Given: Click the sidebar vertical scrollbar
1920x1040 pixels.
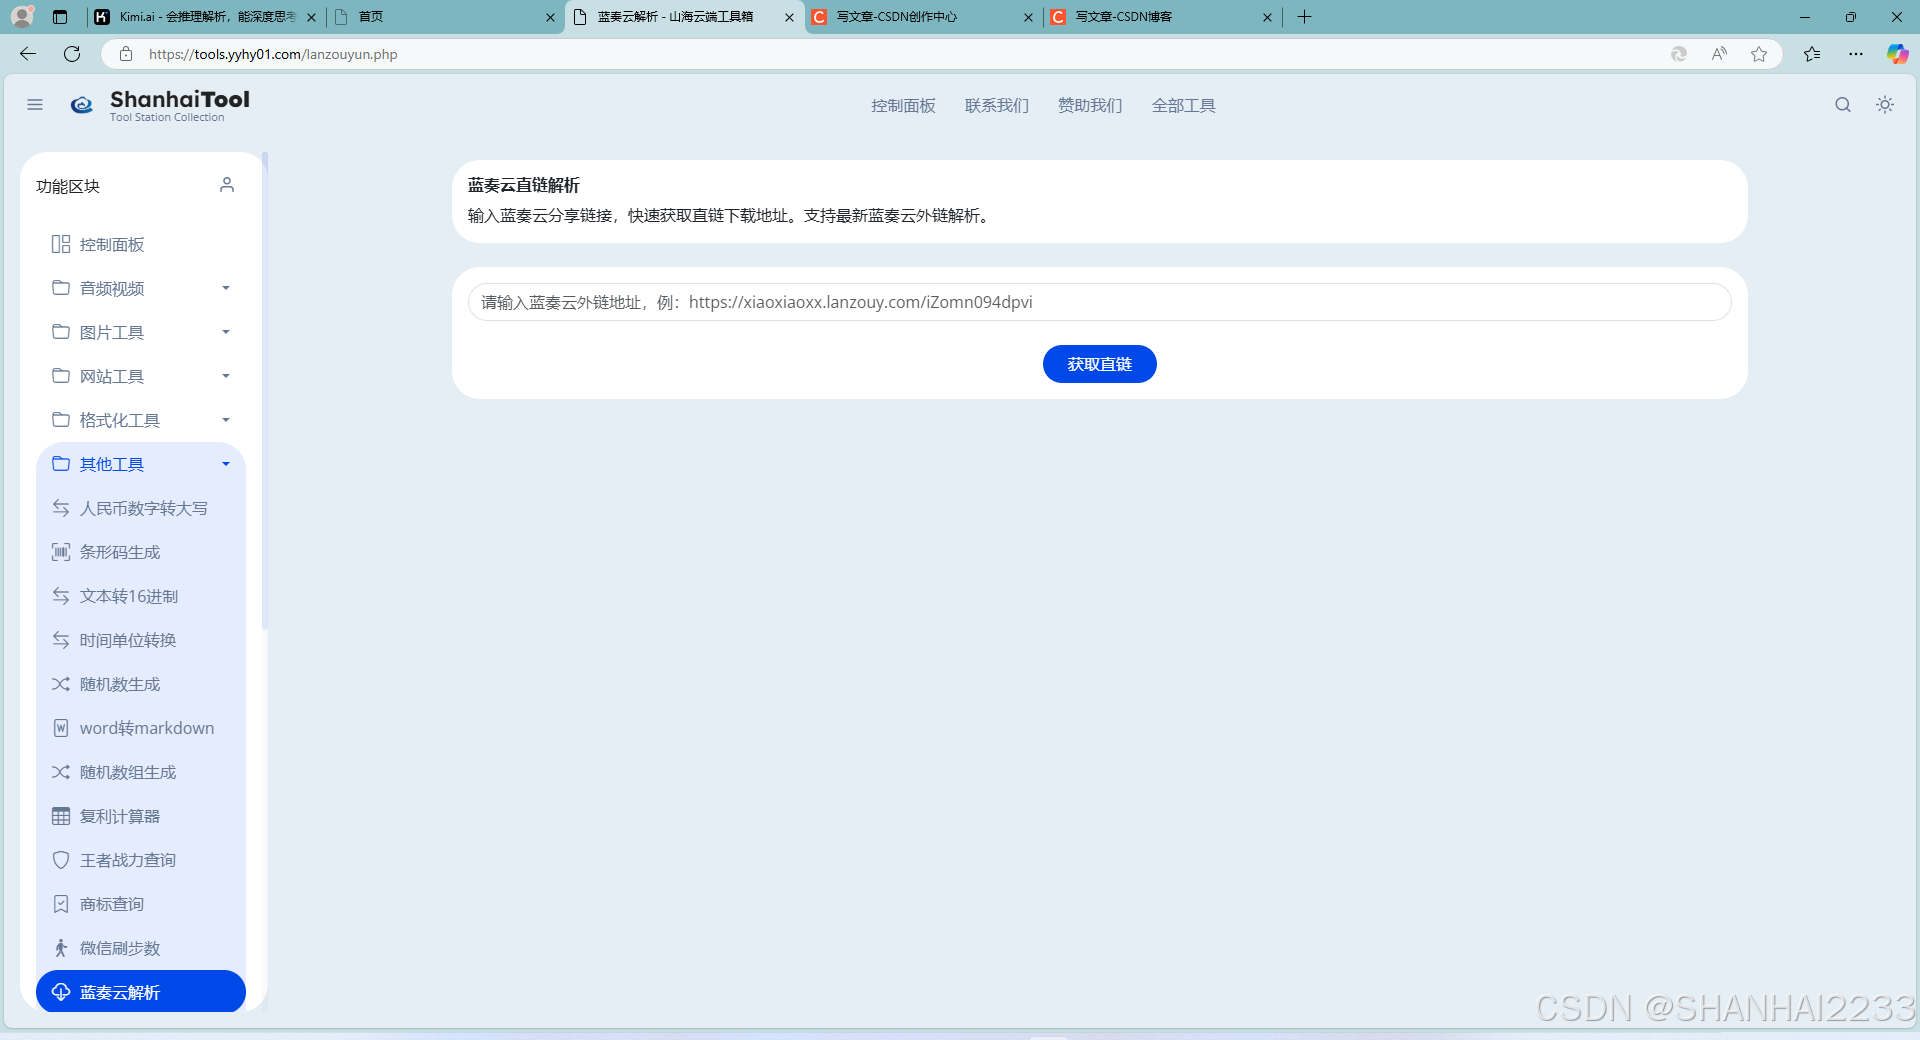Looking at the screenshot, I should (265, 390).
